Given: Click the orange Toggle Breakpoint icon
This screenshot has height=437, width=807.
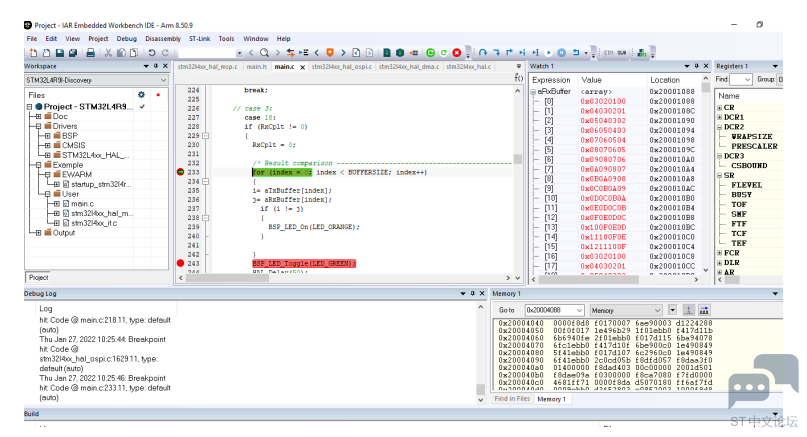Looking at the screenshot, I should [x=330, y=53].
